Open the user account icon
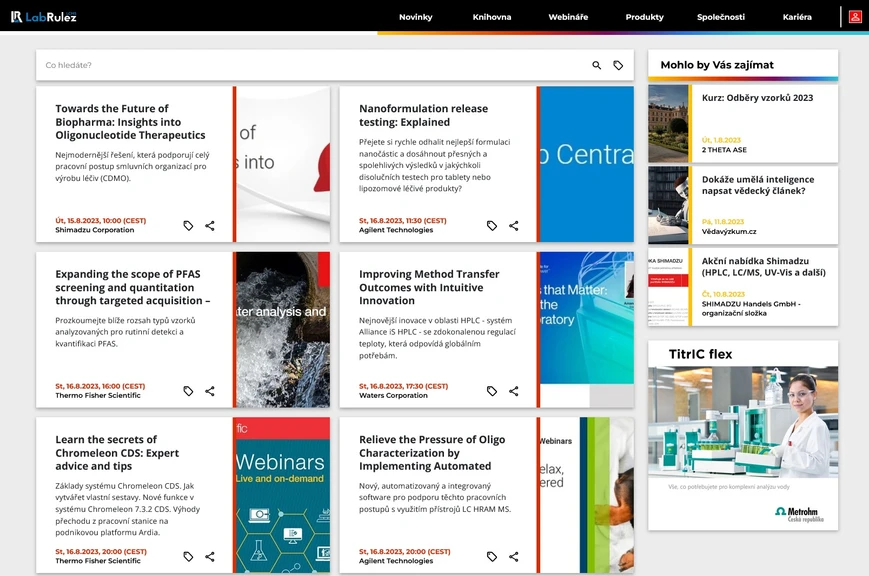The height and width of the screenshot is (576, 869). tap(855, 17)
